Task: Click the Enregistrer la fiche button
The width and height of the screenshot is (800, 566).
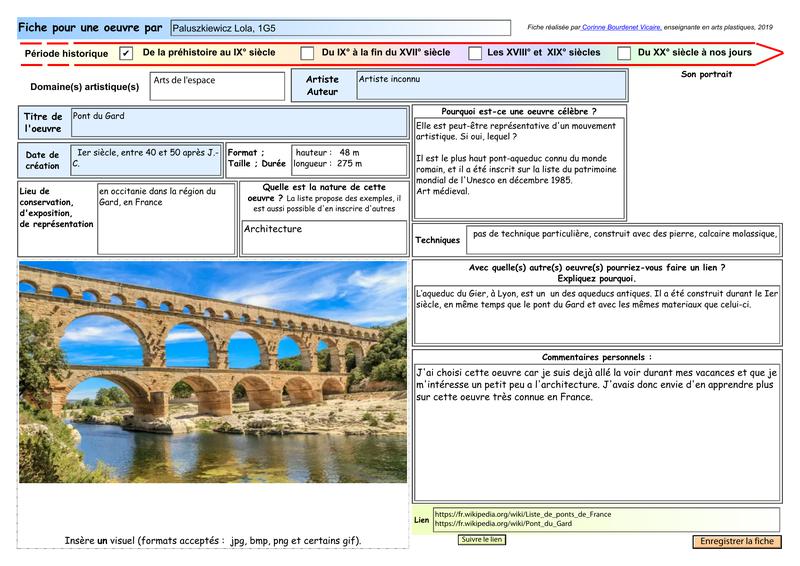Action: 737,541
